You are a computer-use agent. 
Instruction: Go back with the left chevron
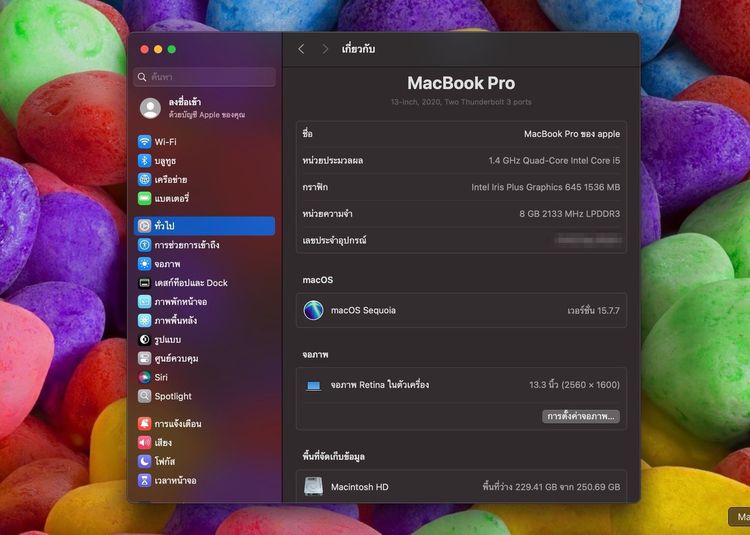[x=301, y=49]
